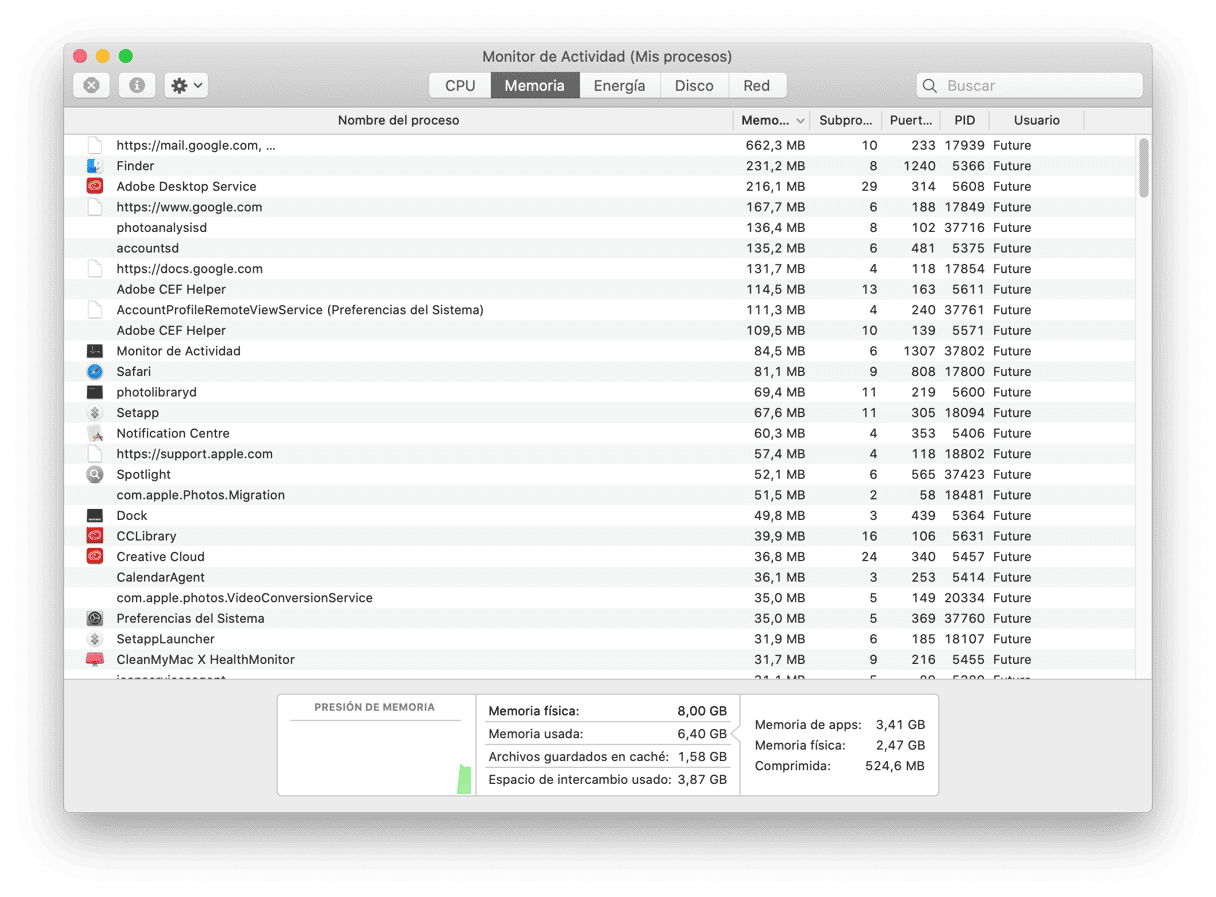Sort by PID column header
This screenshot has height=897, width=1216.
point(964,120)
